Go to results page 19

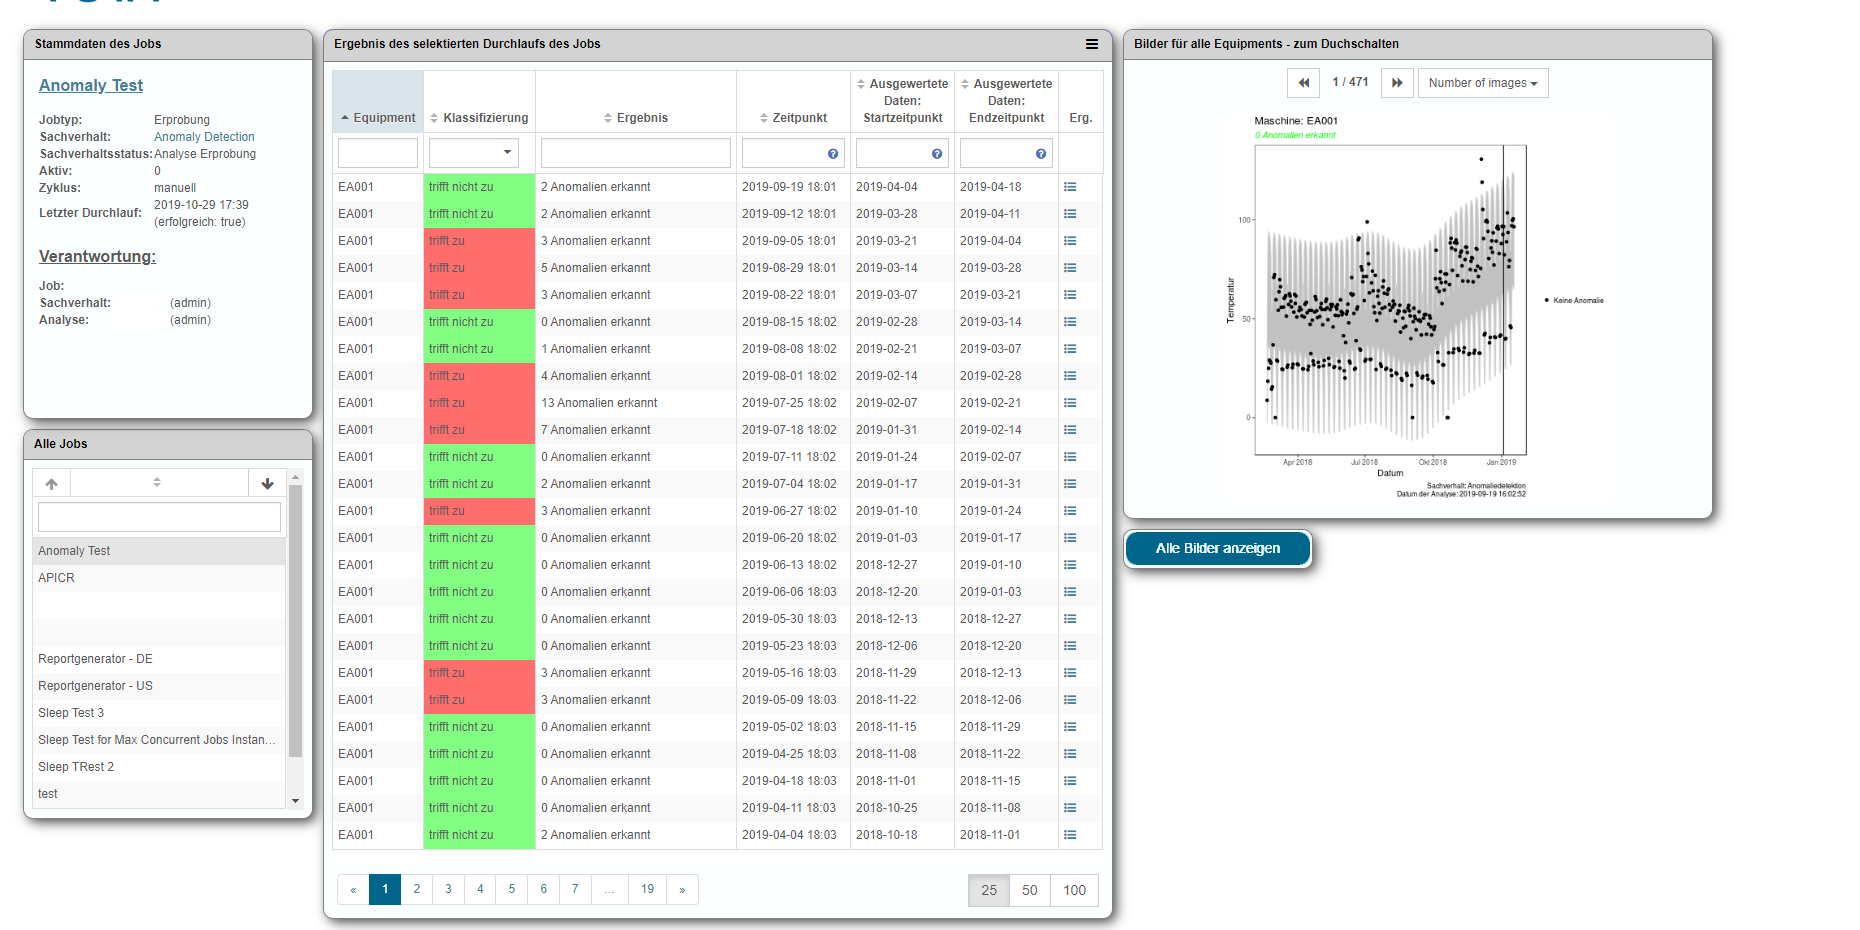click(x=648, y=889)
